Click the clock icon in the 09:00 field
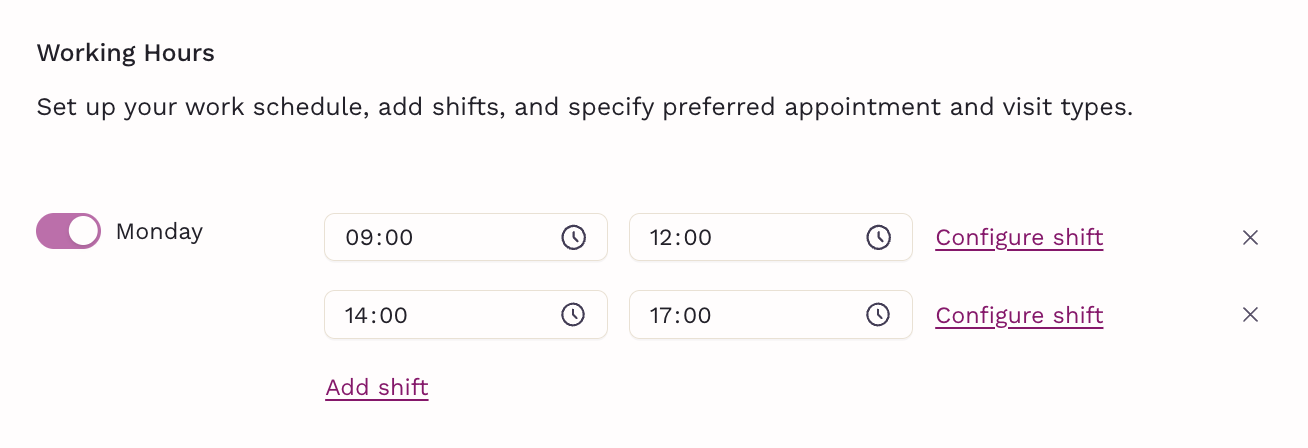This screenshot has width=1308, height=448. coord(573,237)
